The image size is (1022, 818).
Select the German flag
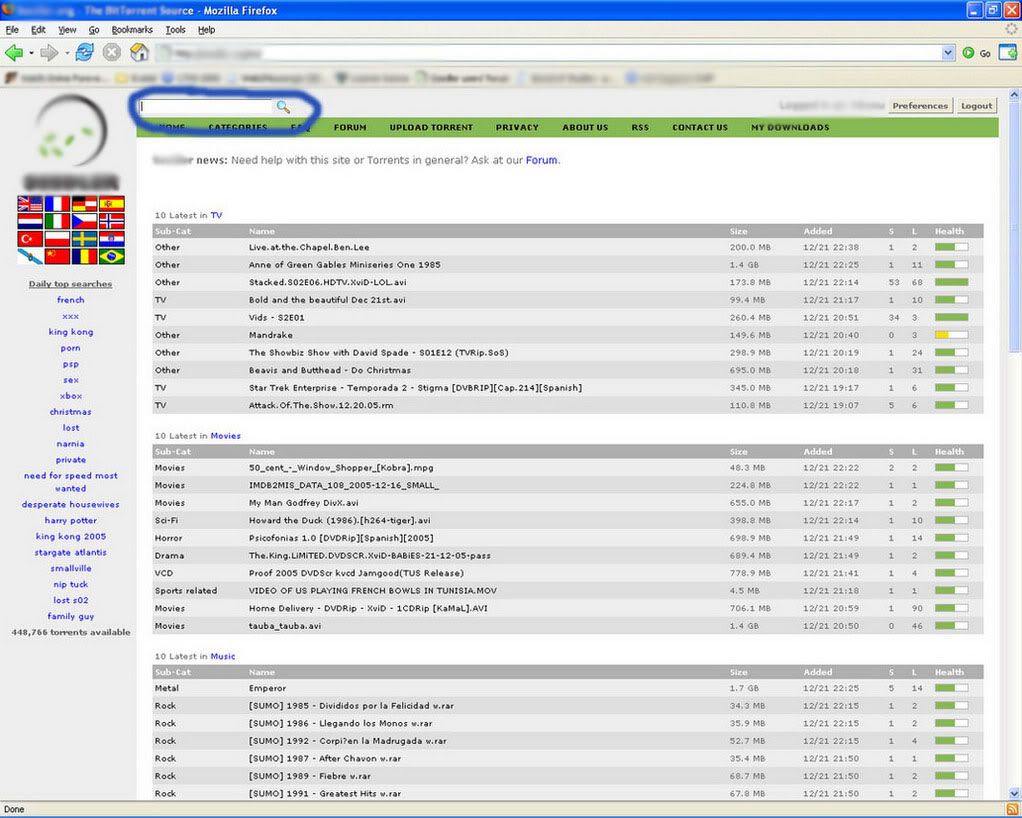tap(84, 204)
